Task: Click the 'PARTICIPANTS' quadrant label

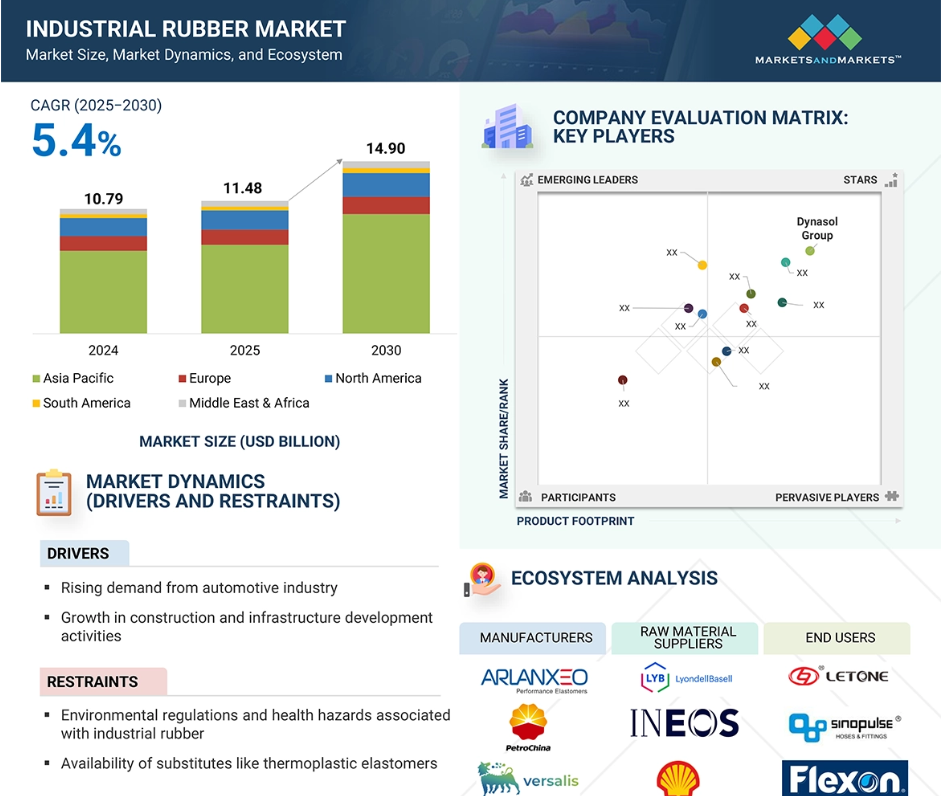Action: coord(578,497)
